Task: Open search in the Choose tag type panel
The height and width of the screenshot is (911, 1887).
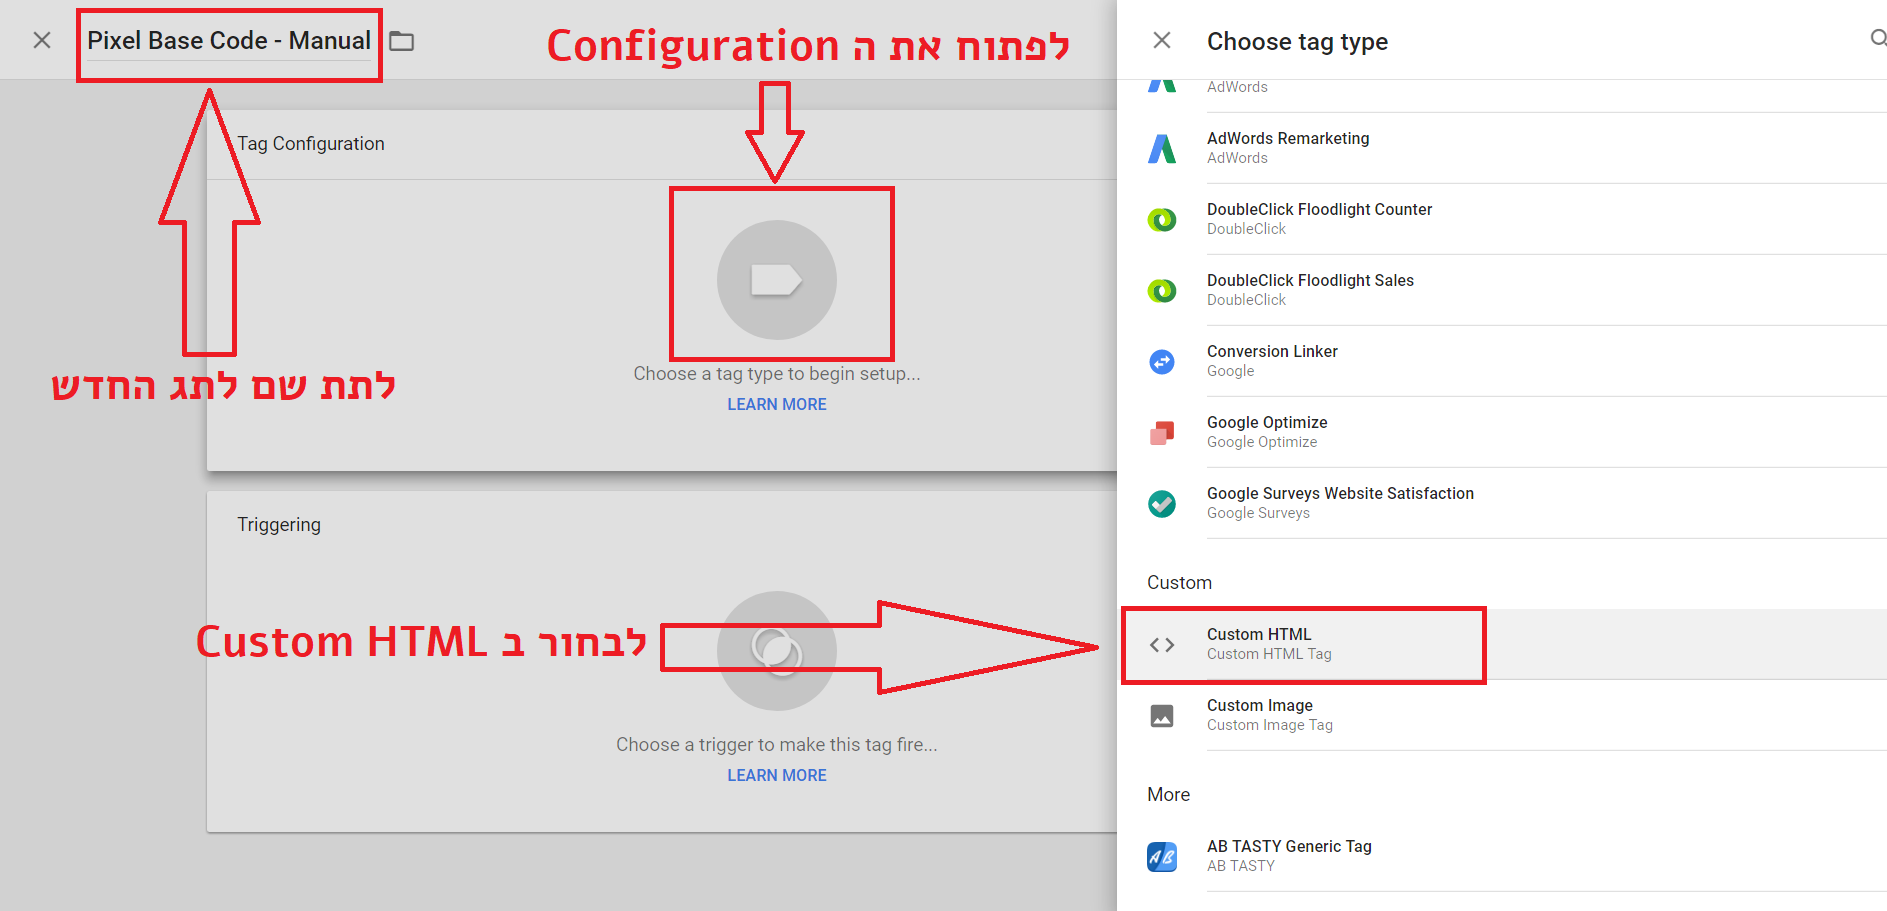Action: [x=1878, y=38]
